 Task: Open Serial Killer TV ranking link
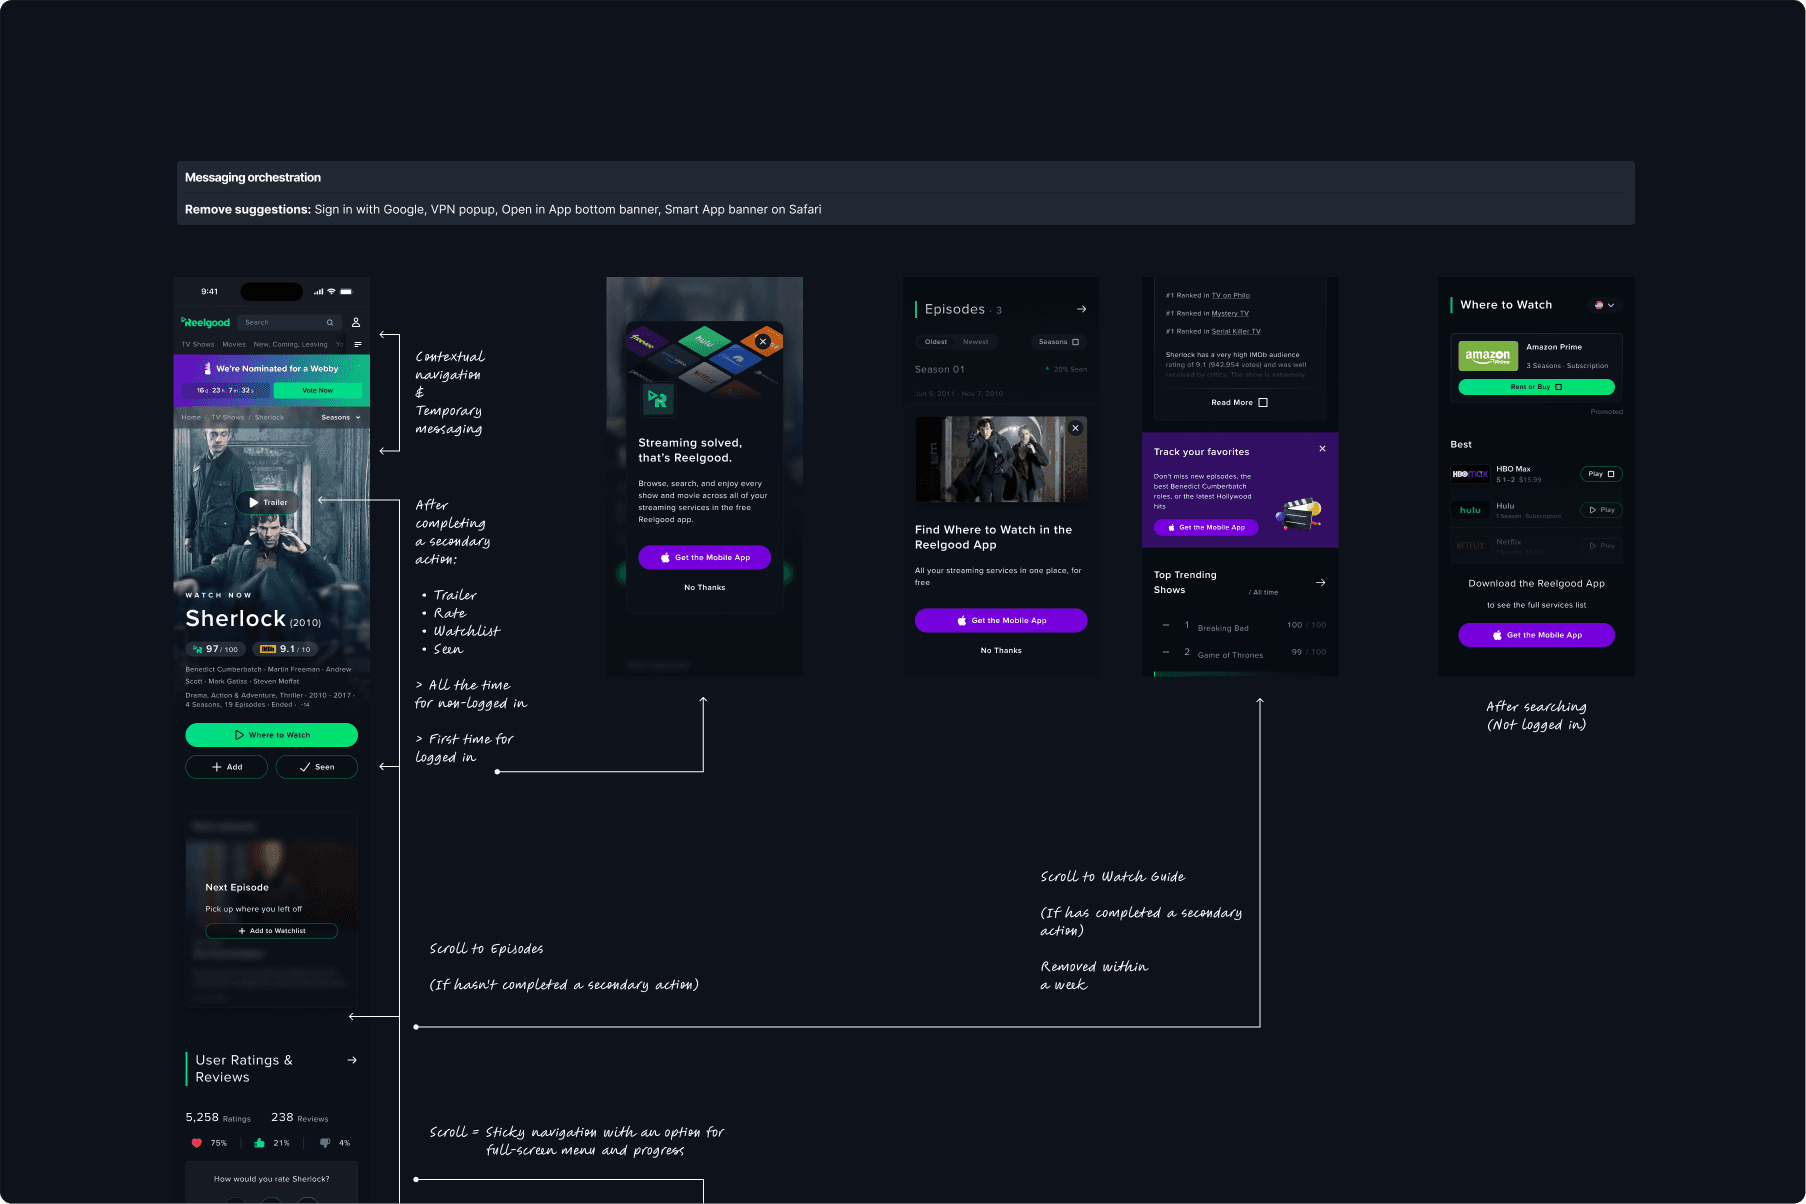(1236, 331)
